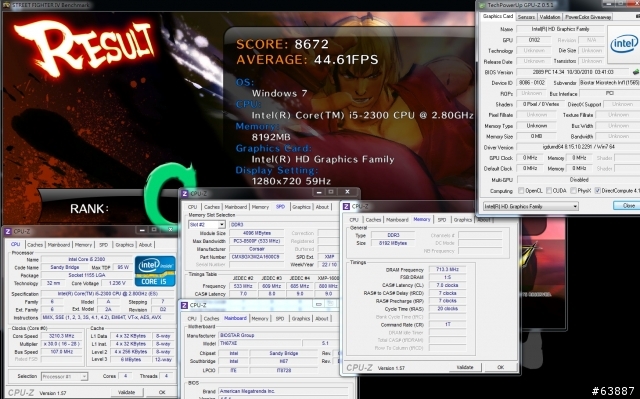The width and height of the screenshot is (640, 399).
Task: Click the Code Name Sandy Bridge value
Action: click(x=64, y=267)
